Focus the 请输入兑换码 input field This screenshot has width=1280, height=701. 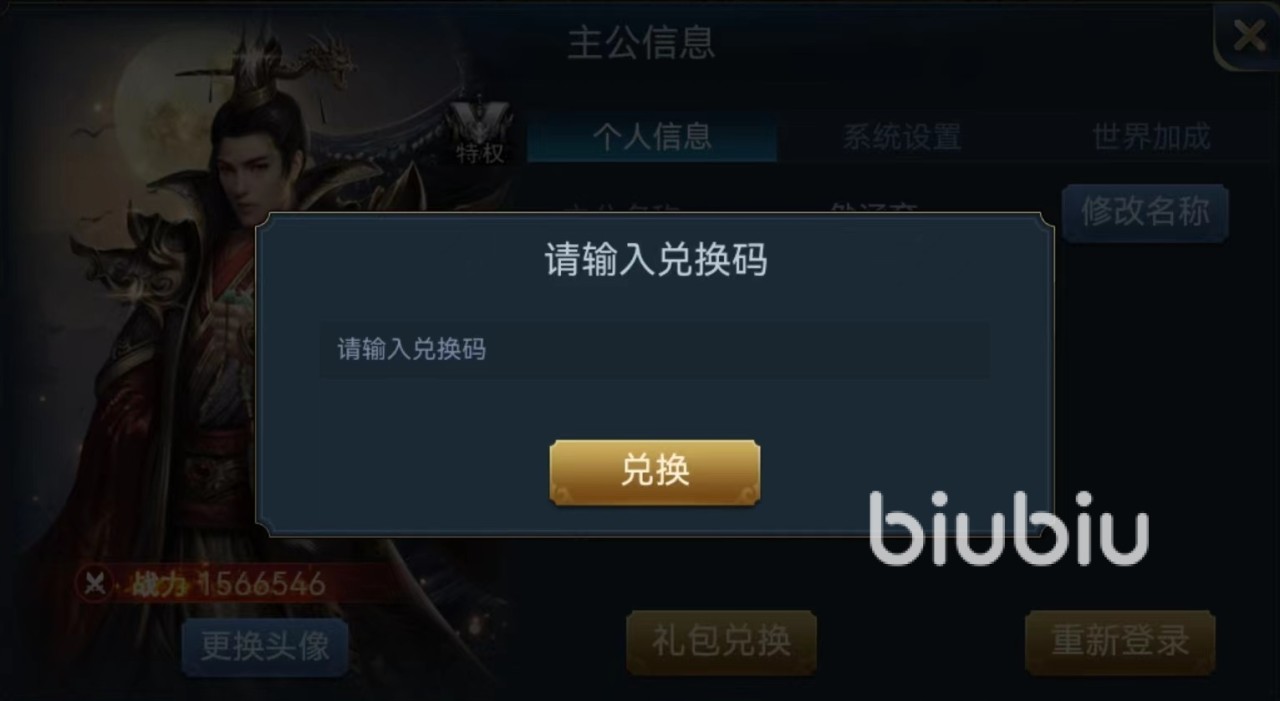tap(655, 349)
